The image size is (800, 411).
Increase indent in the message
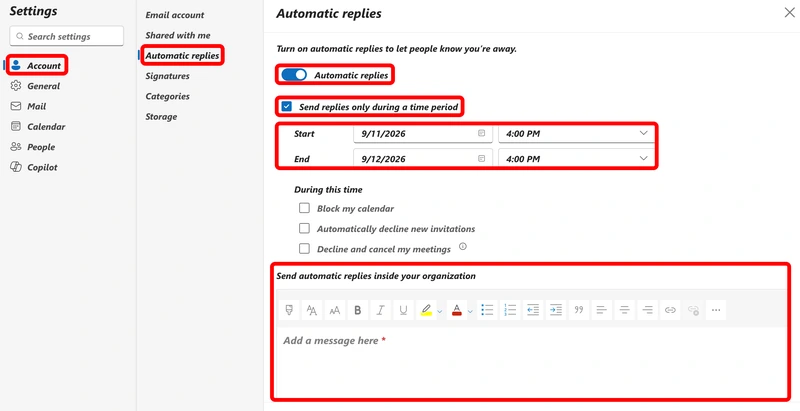(x=556, y=310)
